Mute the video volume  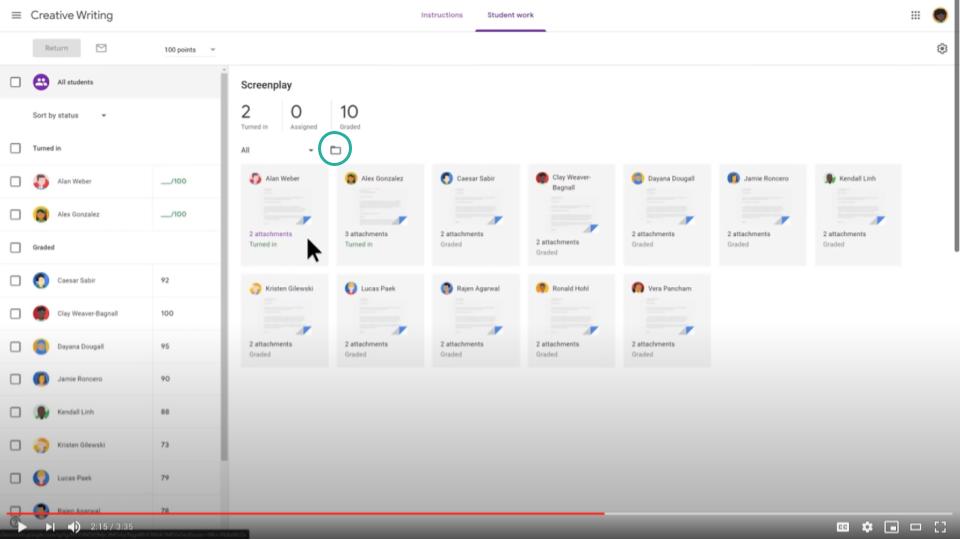74,527
